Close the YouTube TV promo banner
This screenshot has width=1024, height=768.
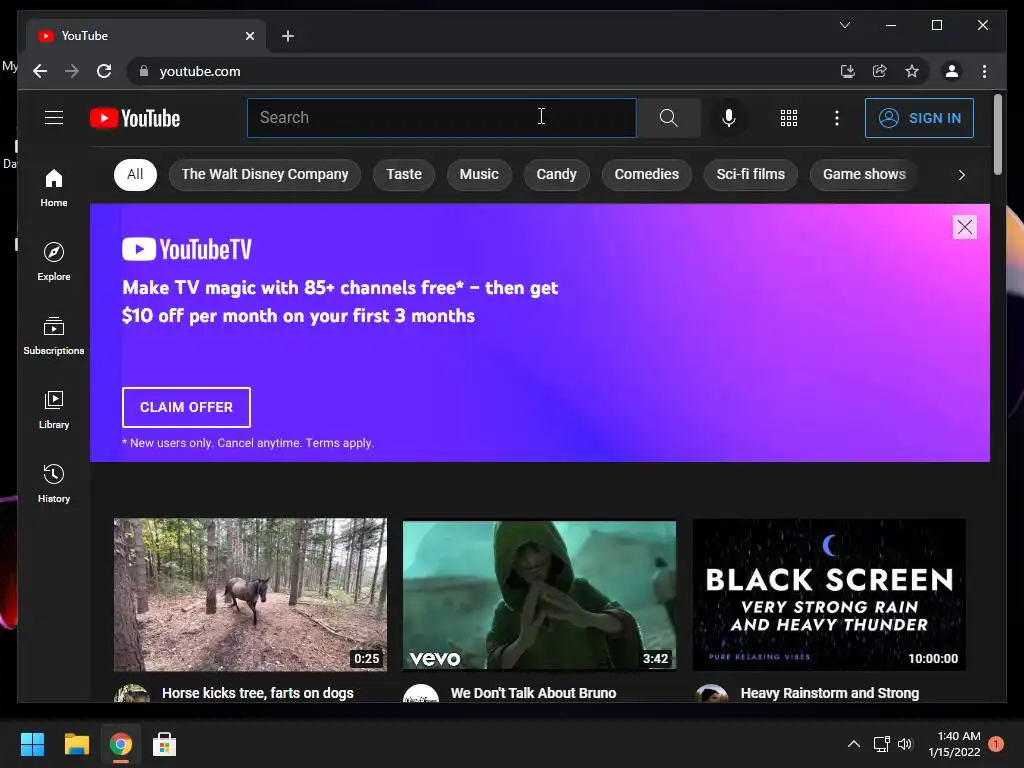point(965,227)
